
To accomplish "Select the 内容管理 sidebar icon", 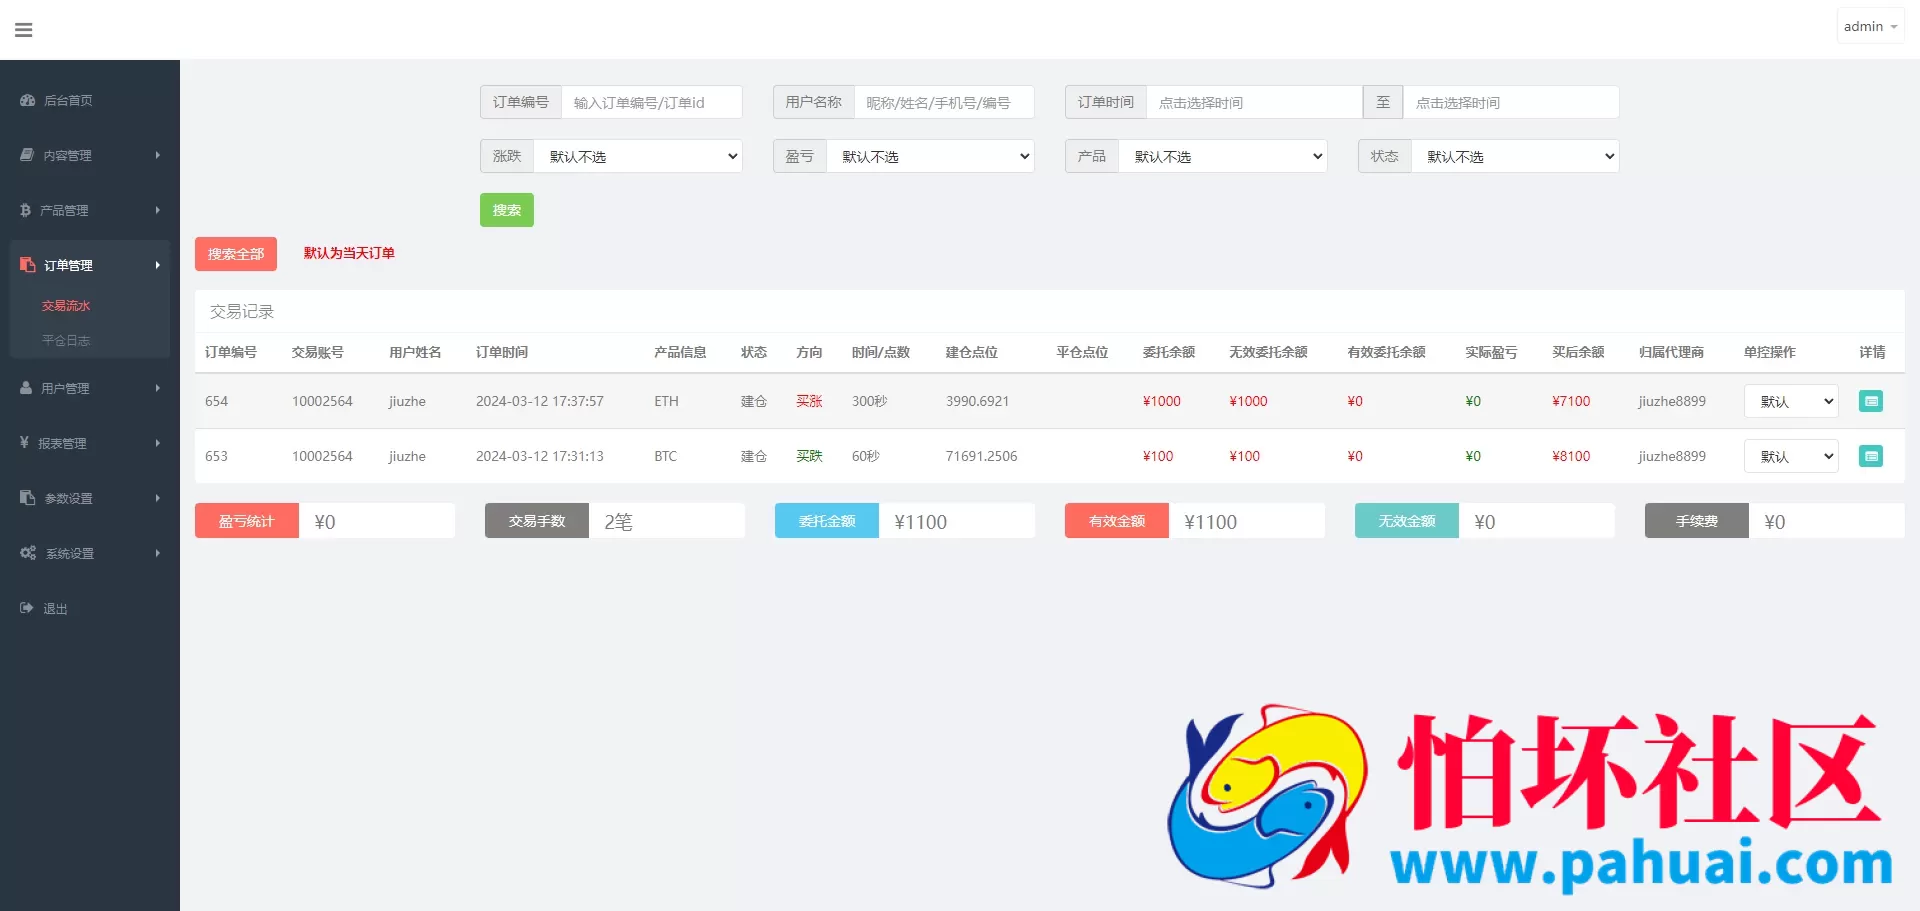I will tap(26, 155).
